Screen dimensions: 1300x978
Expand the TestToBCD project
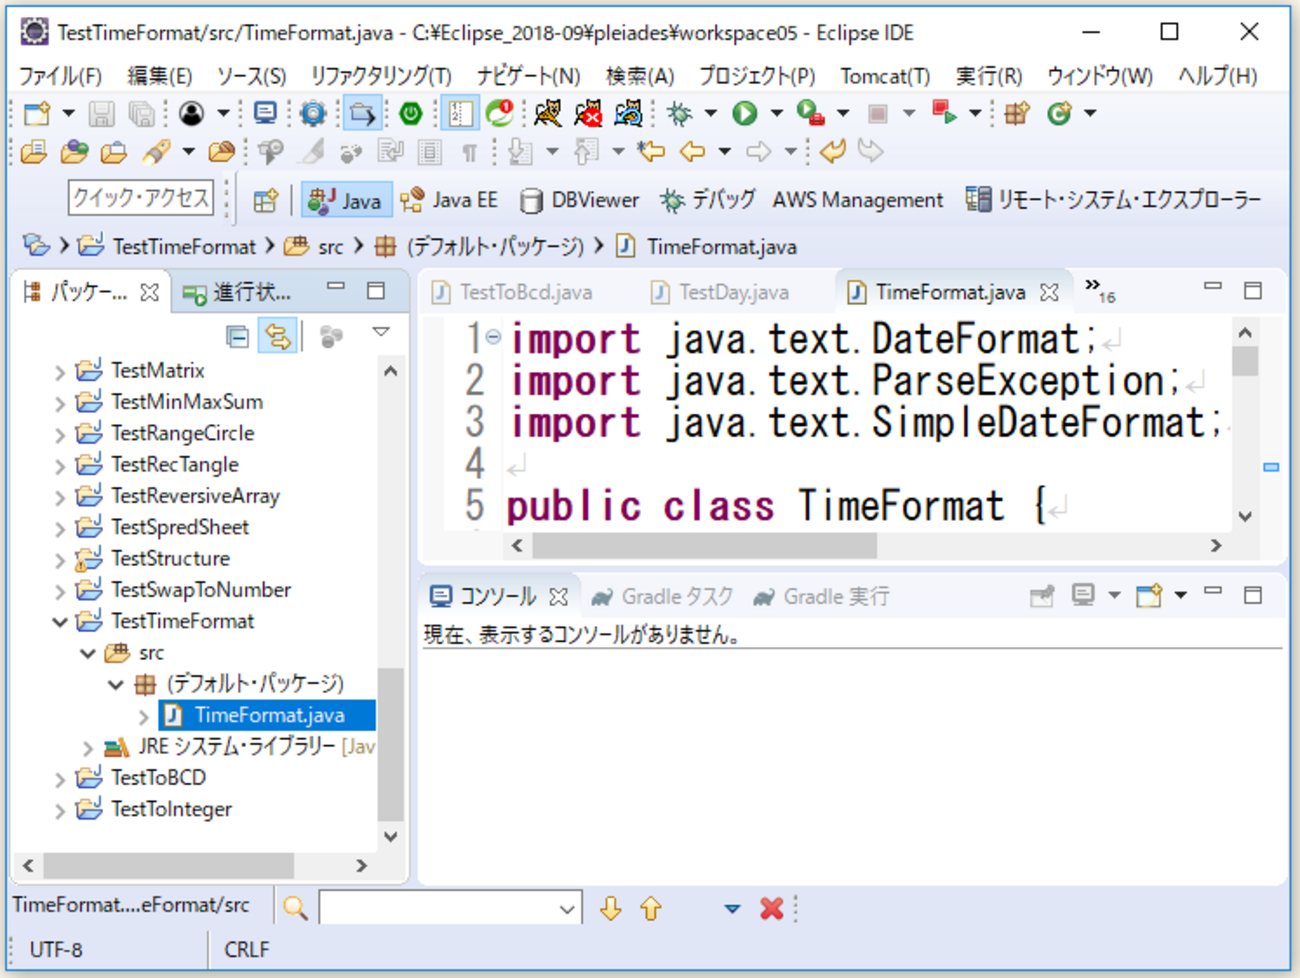[60, 777]
